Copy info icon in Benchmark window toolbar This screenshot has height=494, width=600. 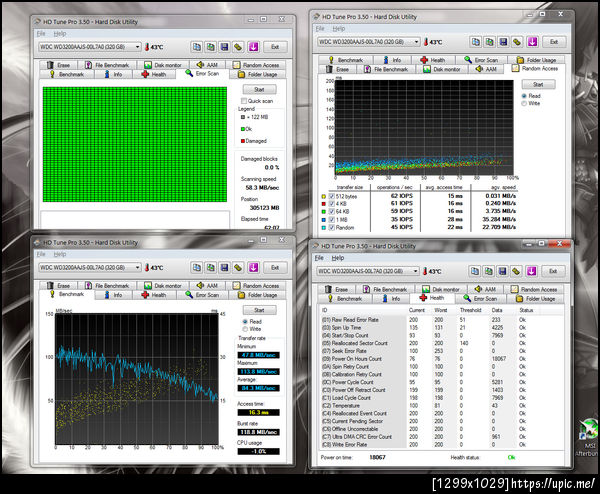196,267
